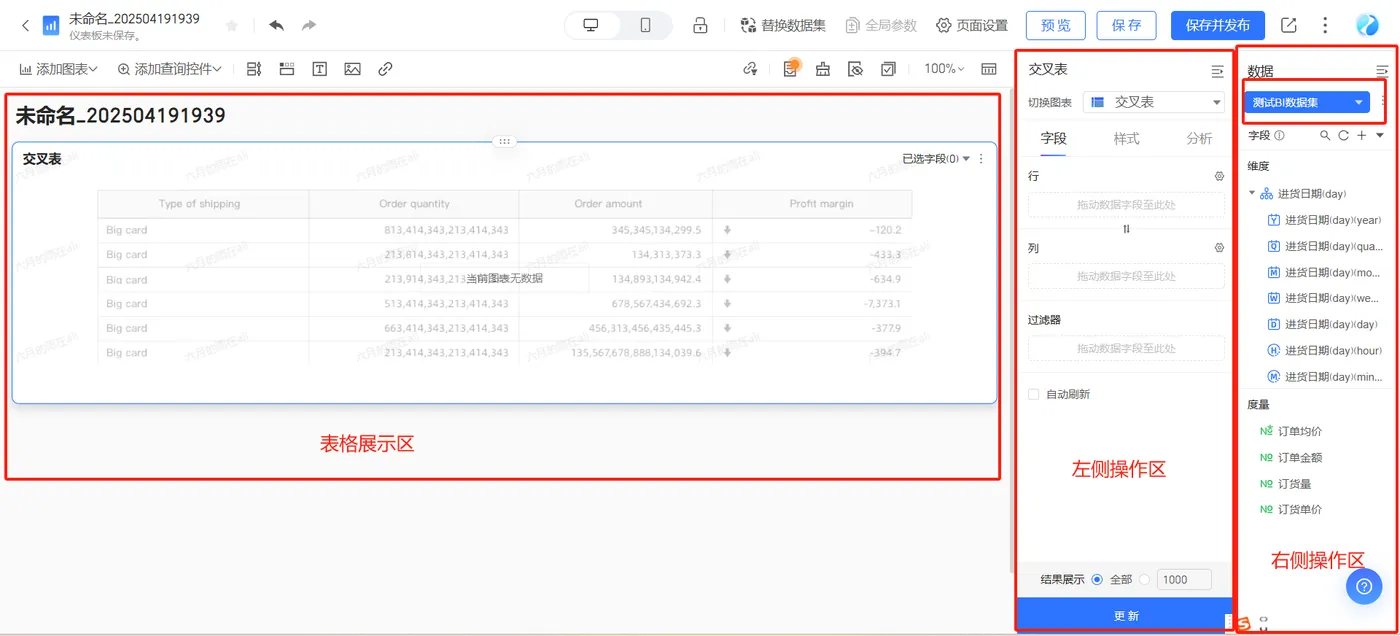Viewport: 1400px width, 636px height.
Task: Insert a text box widget
Action: 319,69
